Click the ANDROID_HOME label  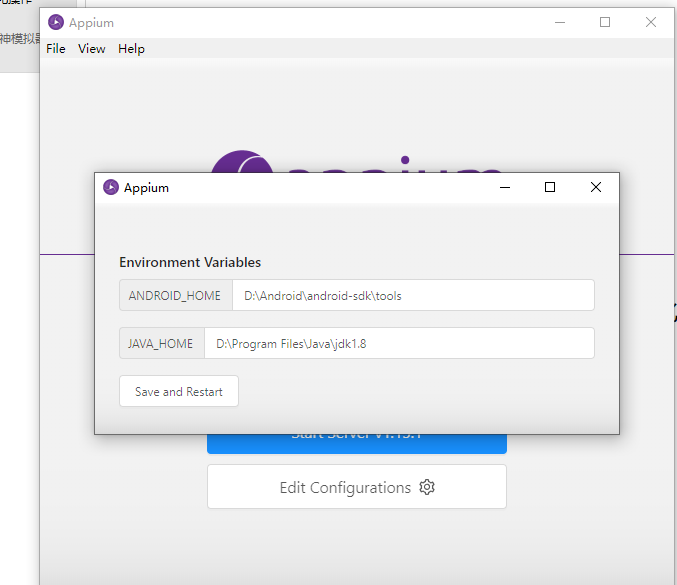pos(175,296)
